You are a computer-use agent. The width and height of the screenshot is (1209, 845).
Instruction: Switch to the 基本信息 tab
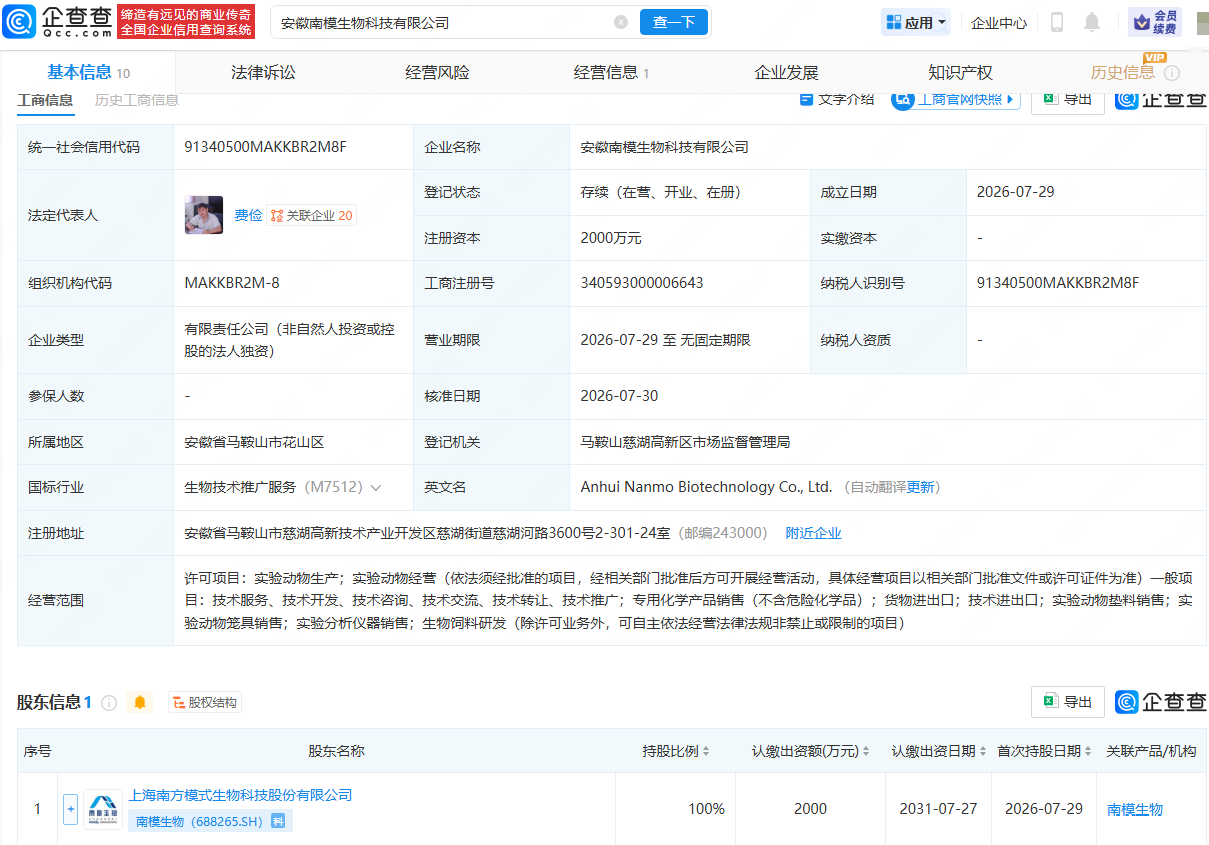coord(88,72)
